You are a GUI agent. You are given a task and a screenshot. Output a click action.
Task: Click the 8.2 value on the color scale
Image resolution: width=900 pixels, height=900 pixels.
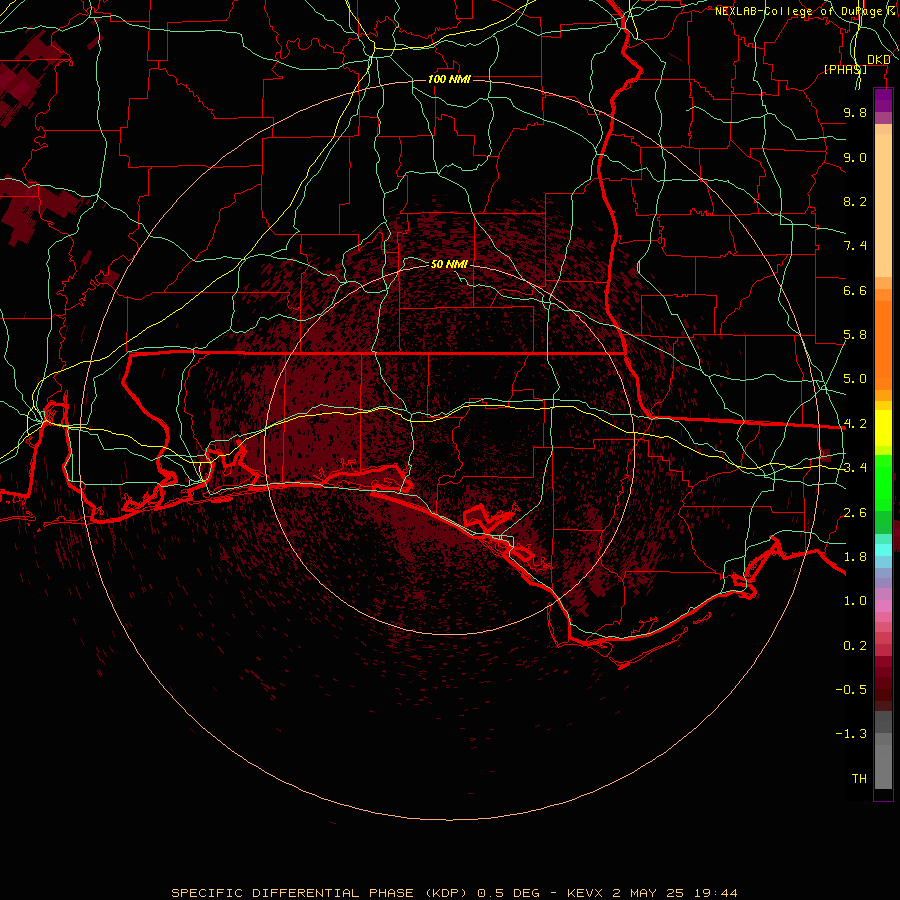pos(855,201)
